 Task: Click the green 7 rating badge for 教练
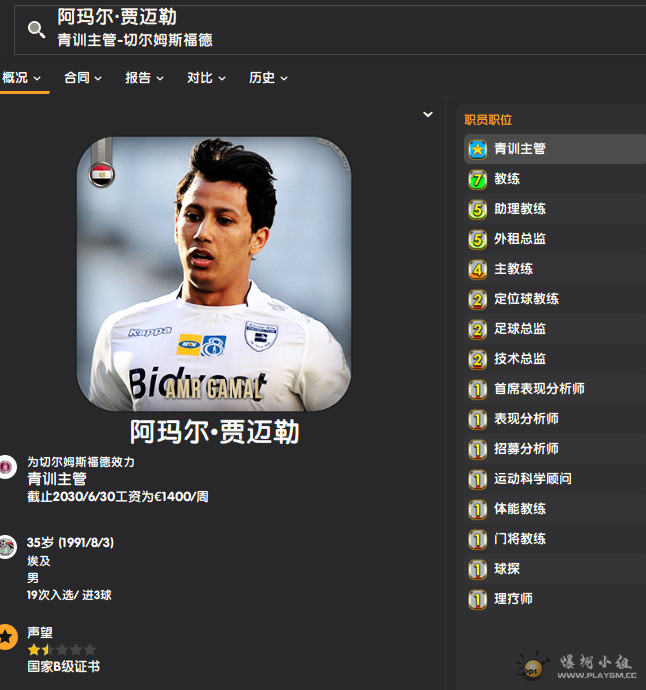point(478,179)
